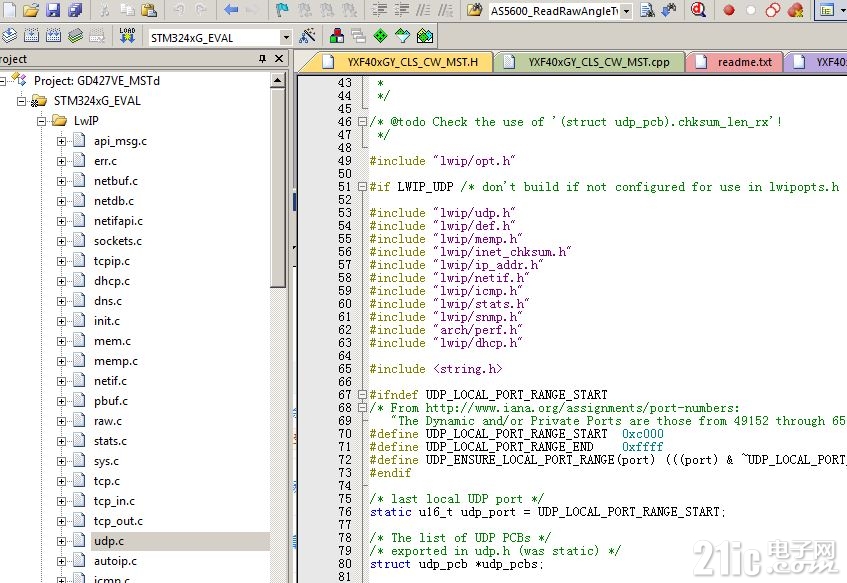Select autoip.c in the project tree
This screenshot has height=583, width=847.
[x=115, y=561]
